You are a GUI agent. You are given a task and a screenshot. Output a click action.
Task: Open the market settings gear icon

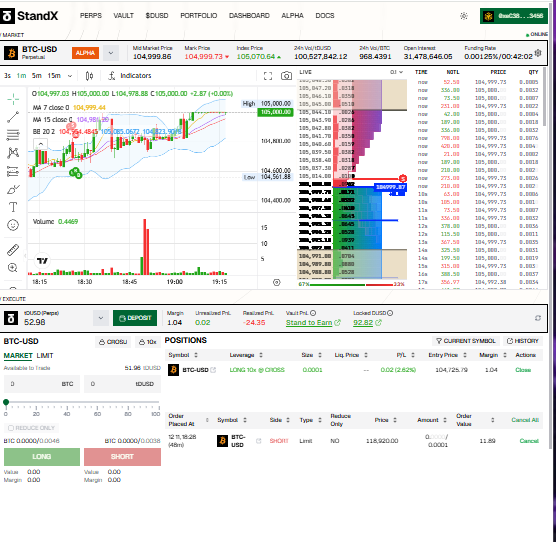click(538, 53)
